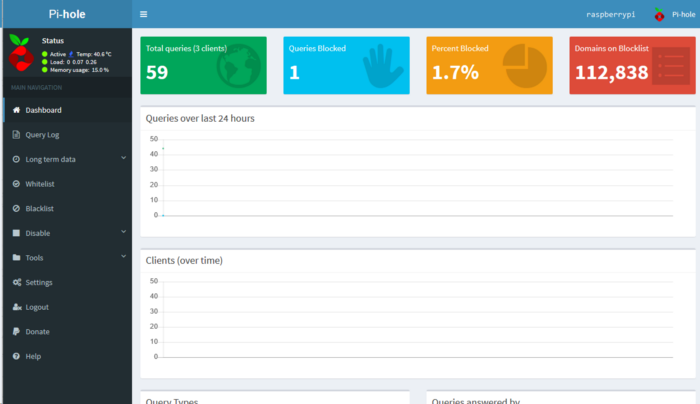This screenshot has width=700, height=404.
Task: Click the 'MAIN NAVIGATION' header label
Action: (37, 87)
